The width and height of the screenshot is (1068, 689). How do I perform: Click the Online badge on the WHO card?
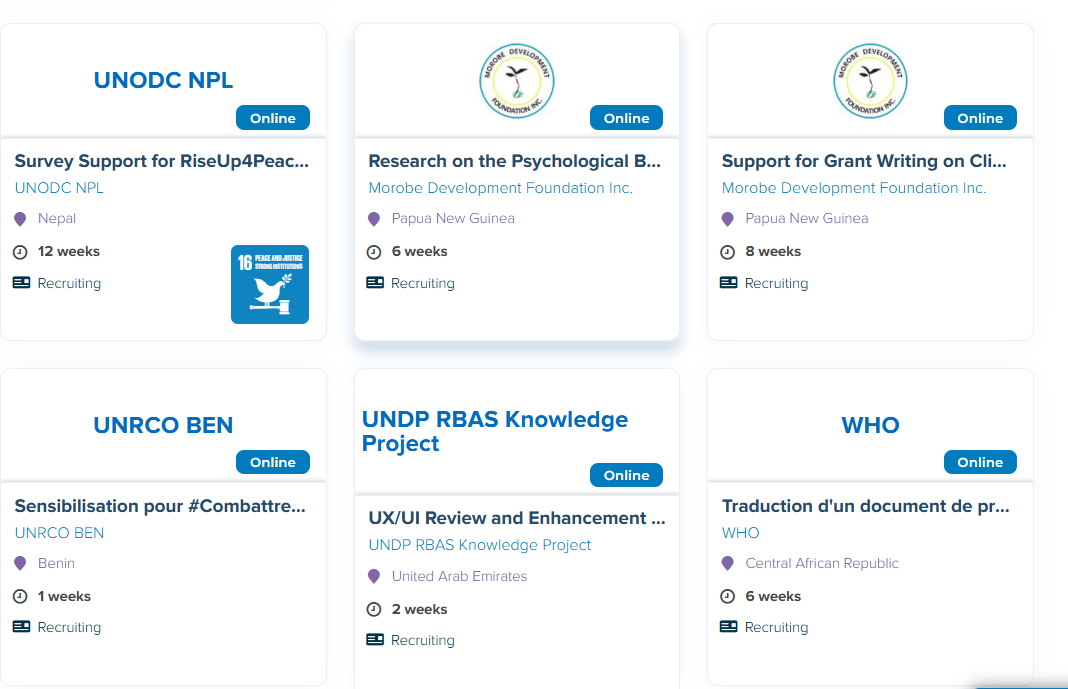[980, 462]
